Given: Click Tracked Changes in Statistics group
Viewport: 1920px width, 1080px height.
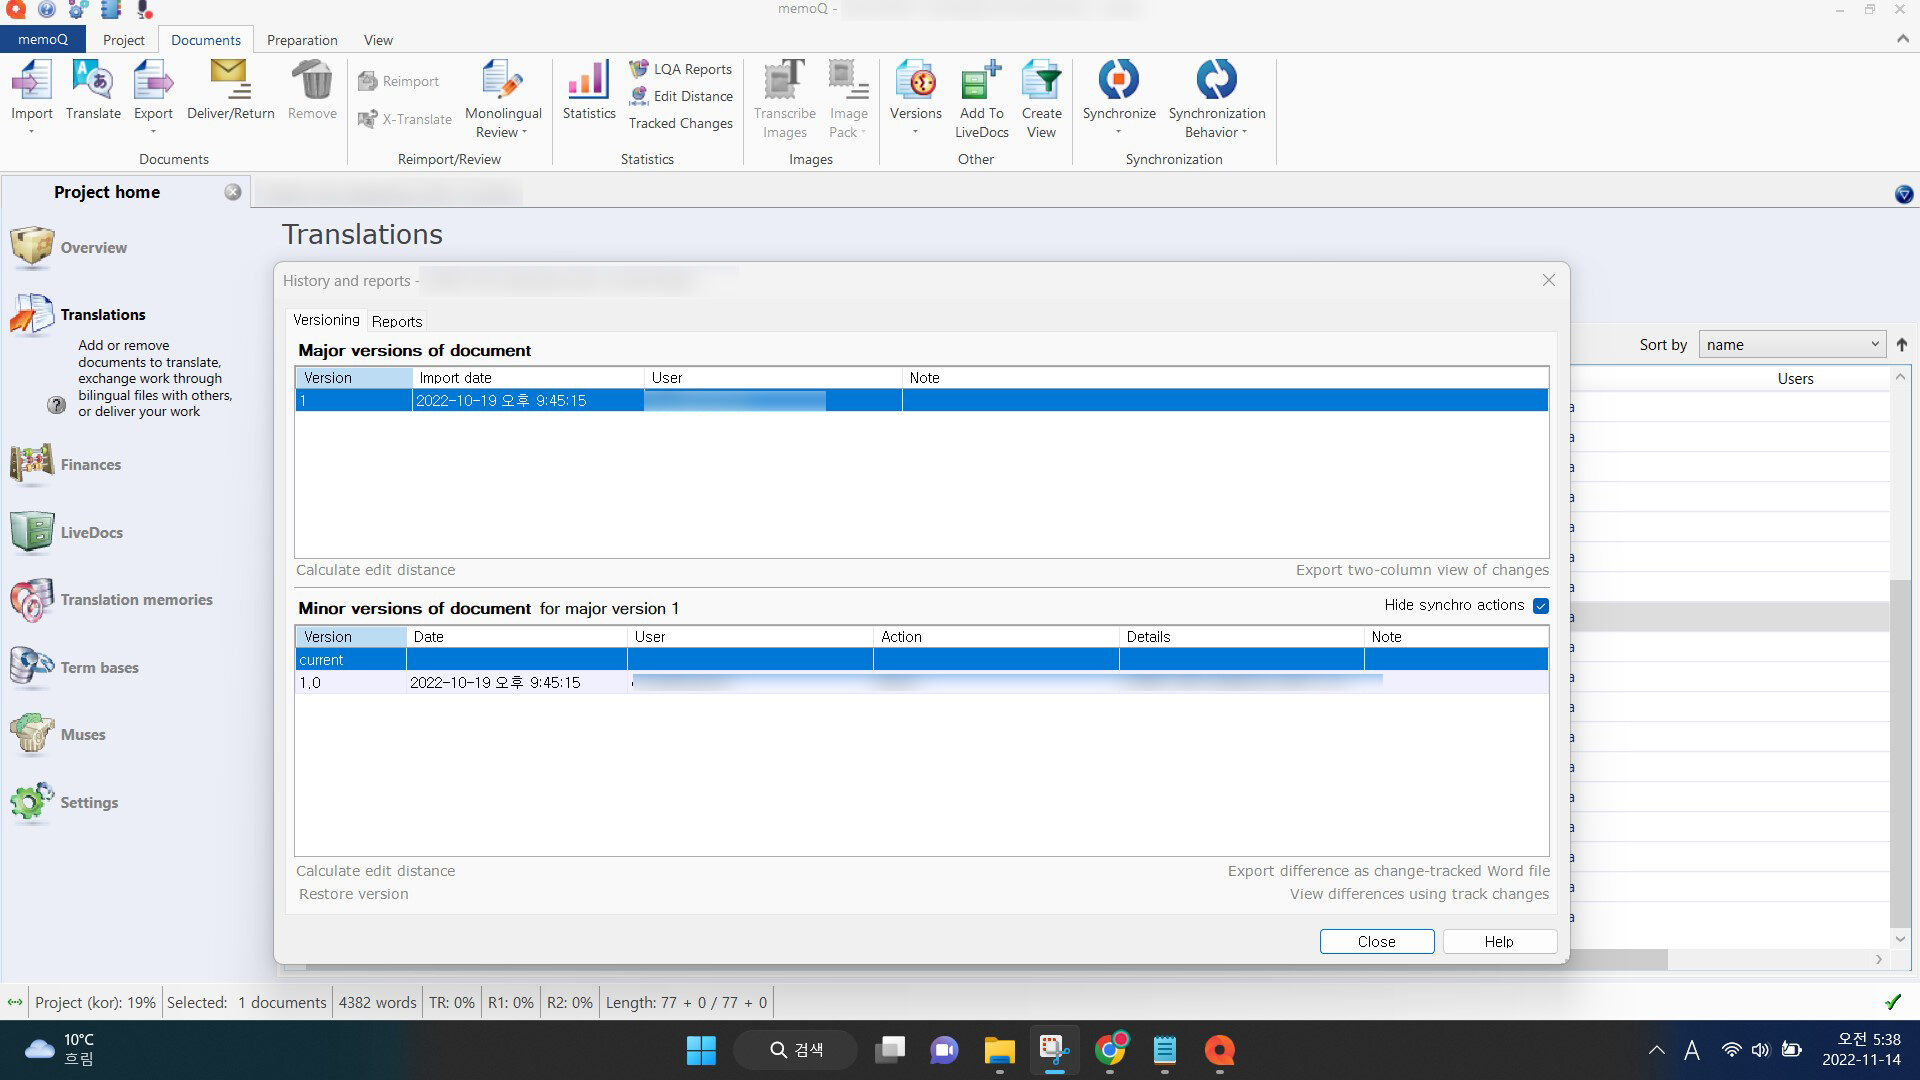Looking at the screenshot, I should click(x=681, y=123).
